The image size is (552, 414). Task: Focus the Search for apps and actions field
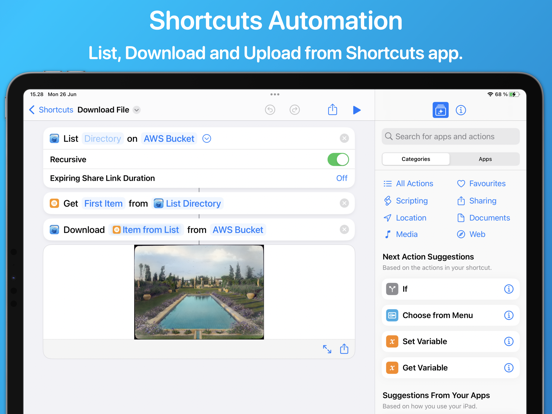click(x=451, y=137)
